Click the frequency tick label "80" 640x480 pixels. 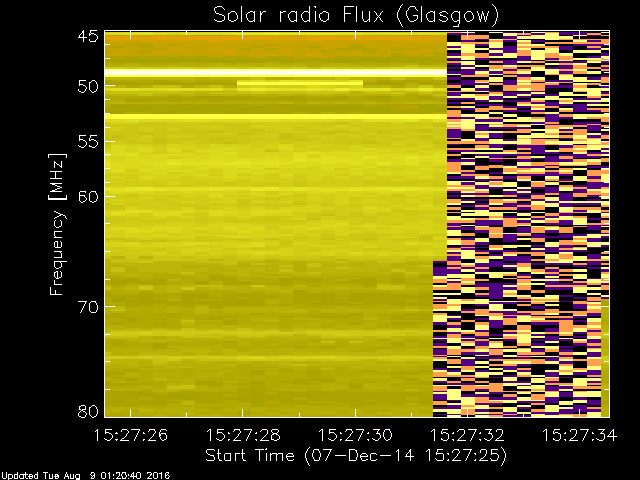[88, 411]
